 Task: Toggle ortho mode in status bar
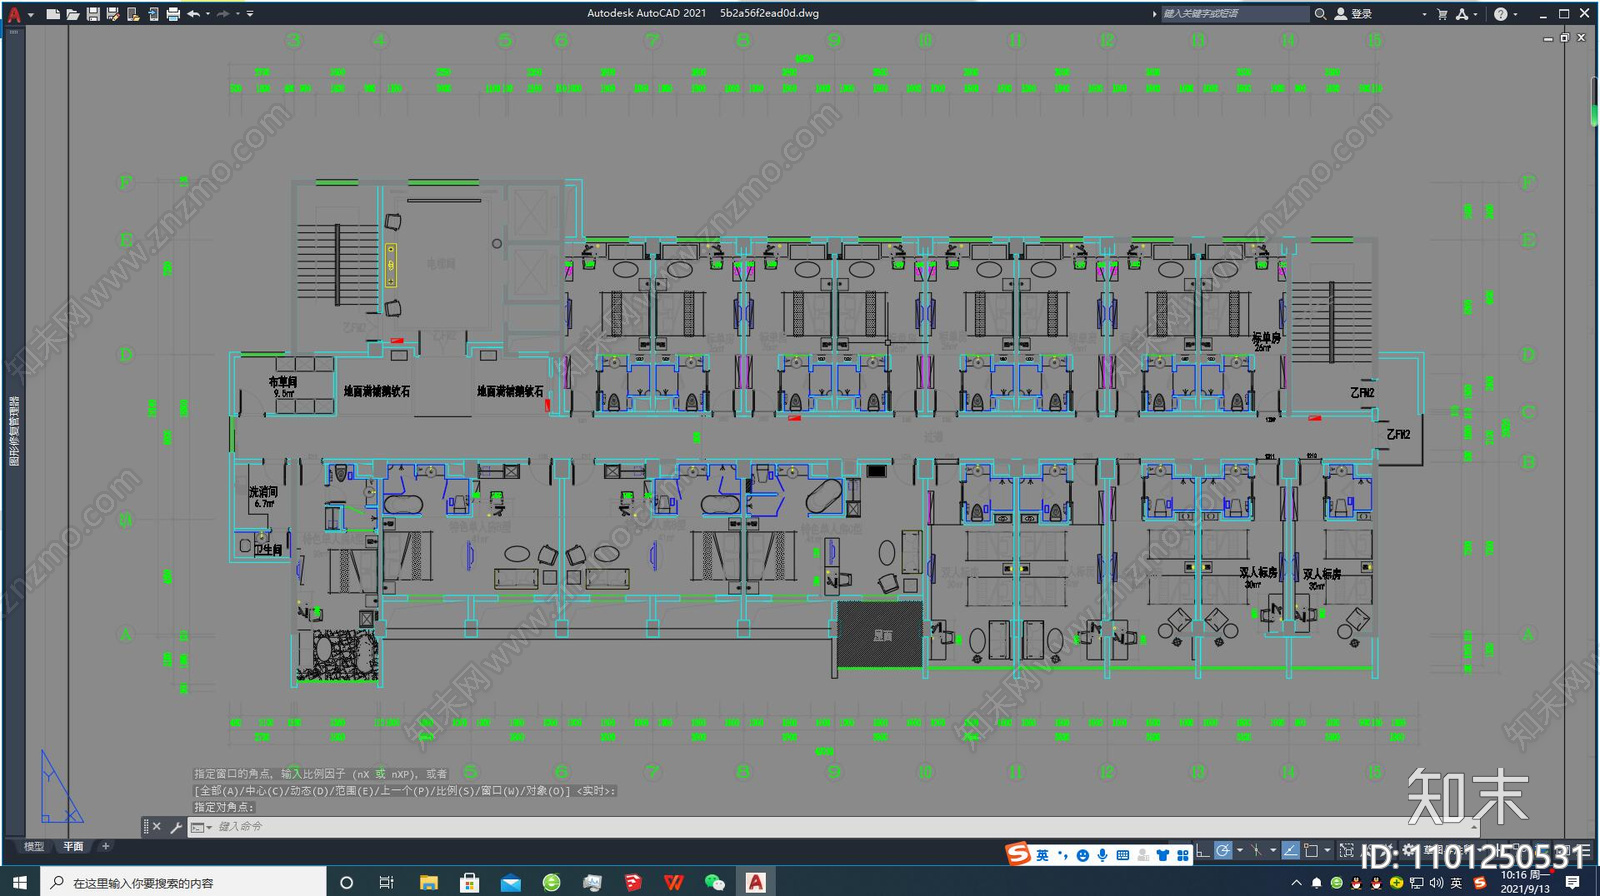[x=1202, y=851]
